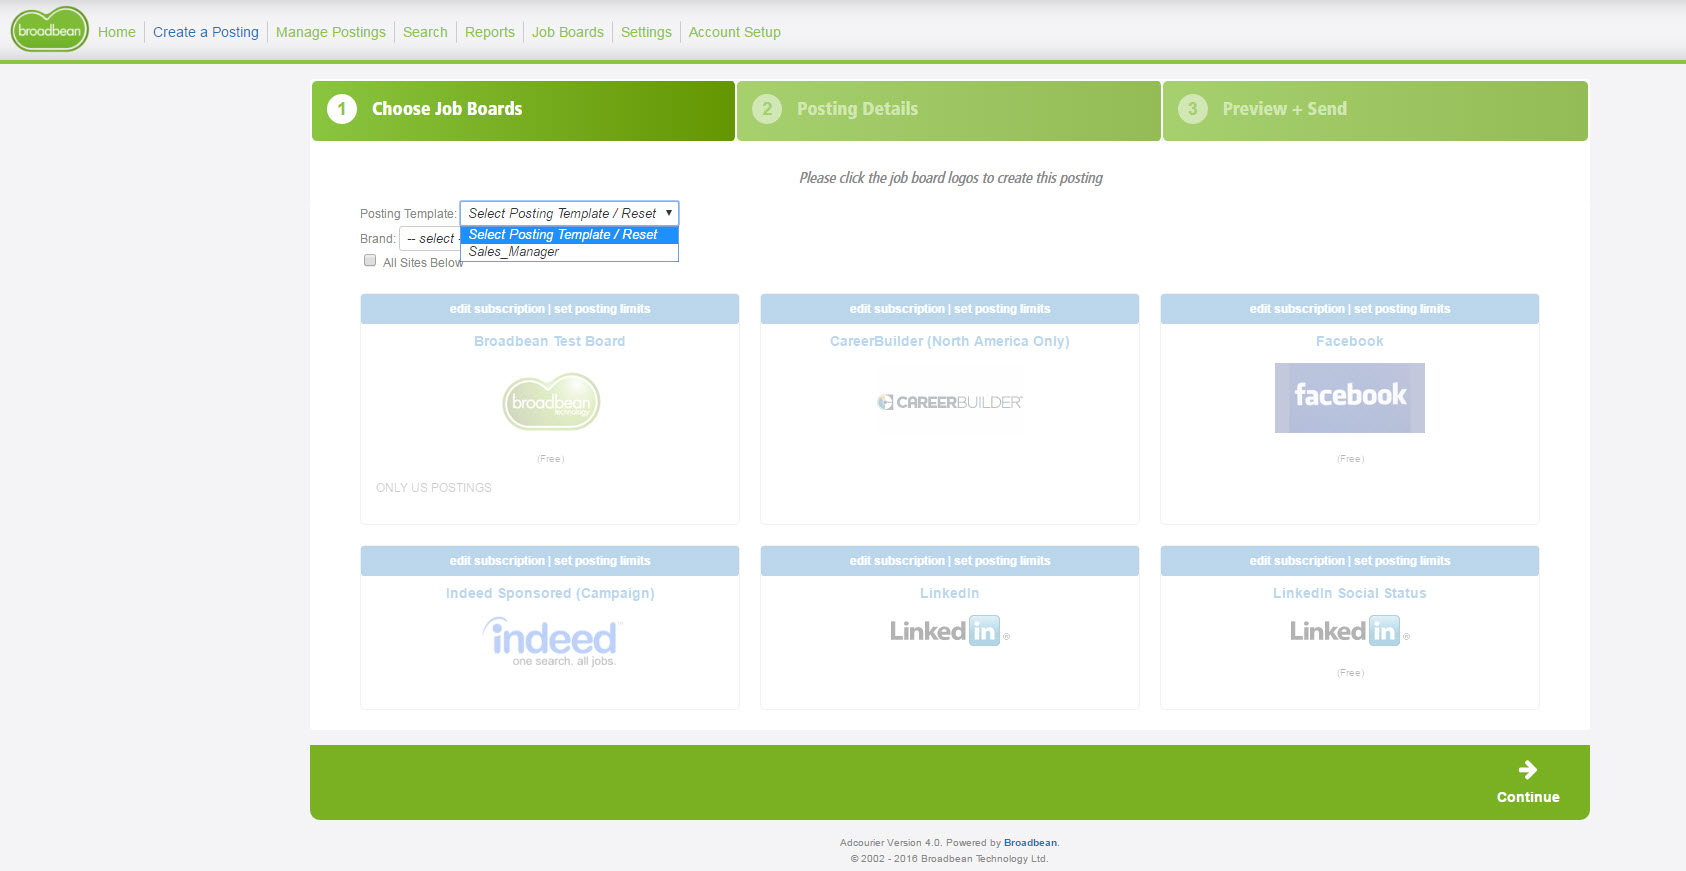1686x871 pixels.
Task: Open Broadbean link in footer
Action: [1030, 843]
